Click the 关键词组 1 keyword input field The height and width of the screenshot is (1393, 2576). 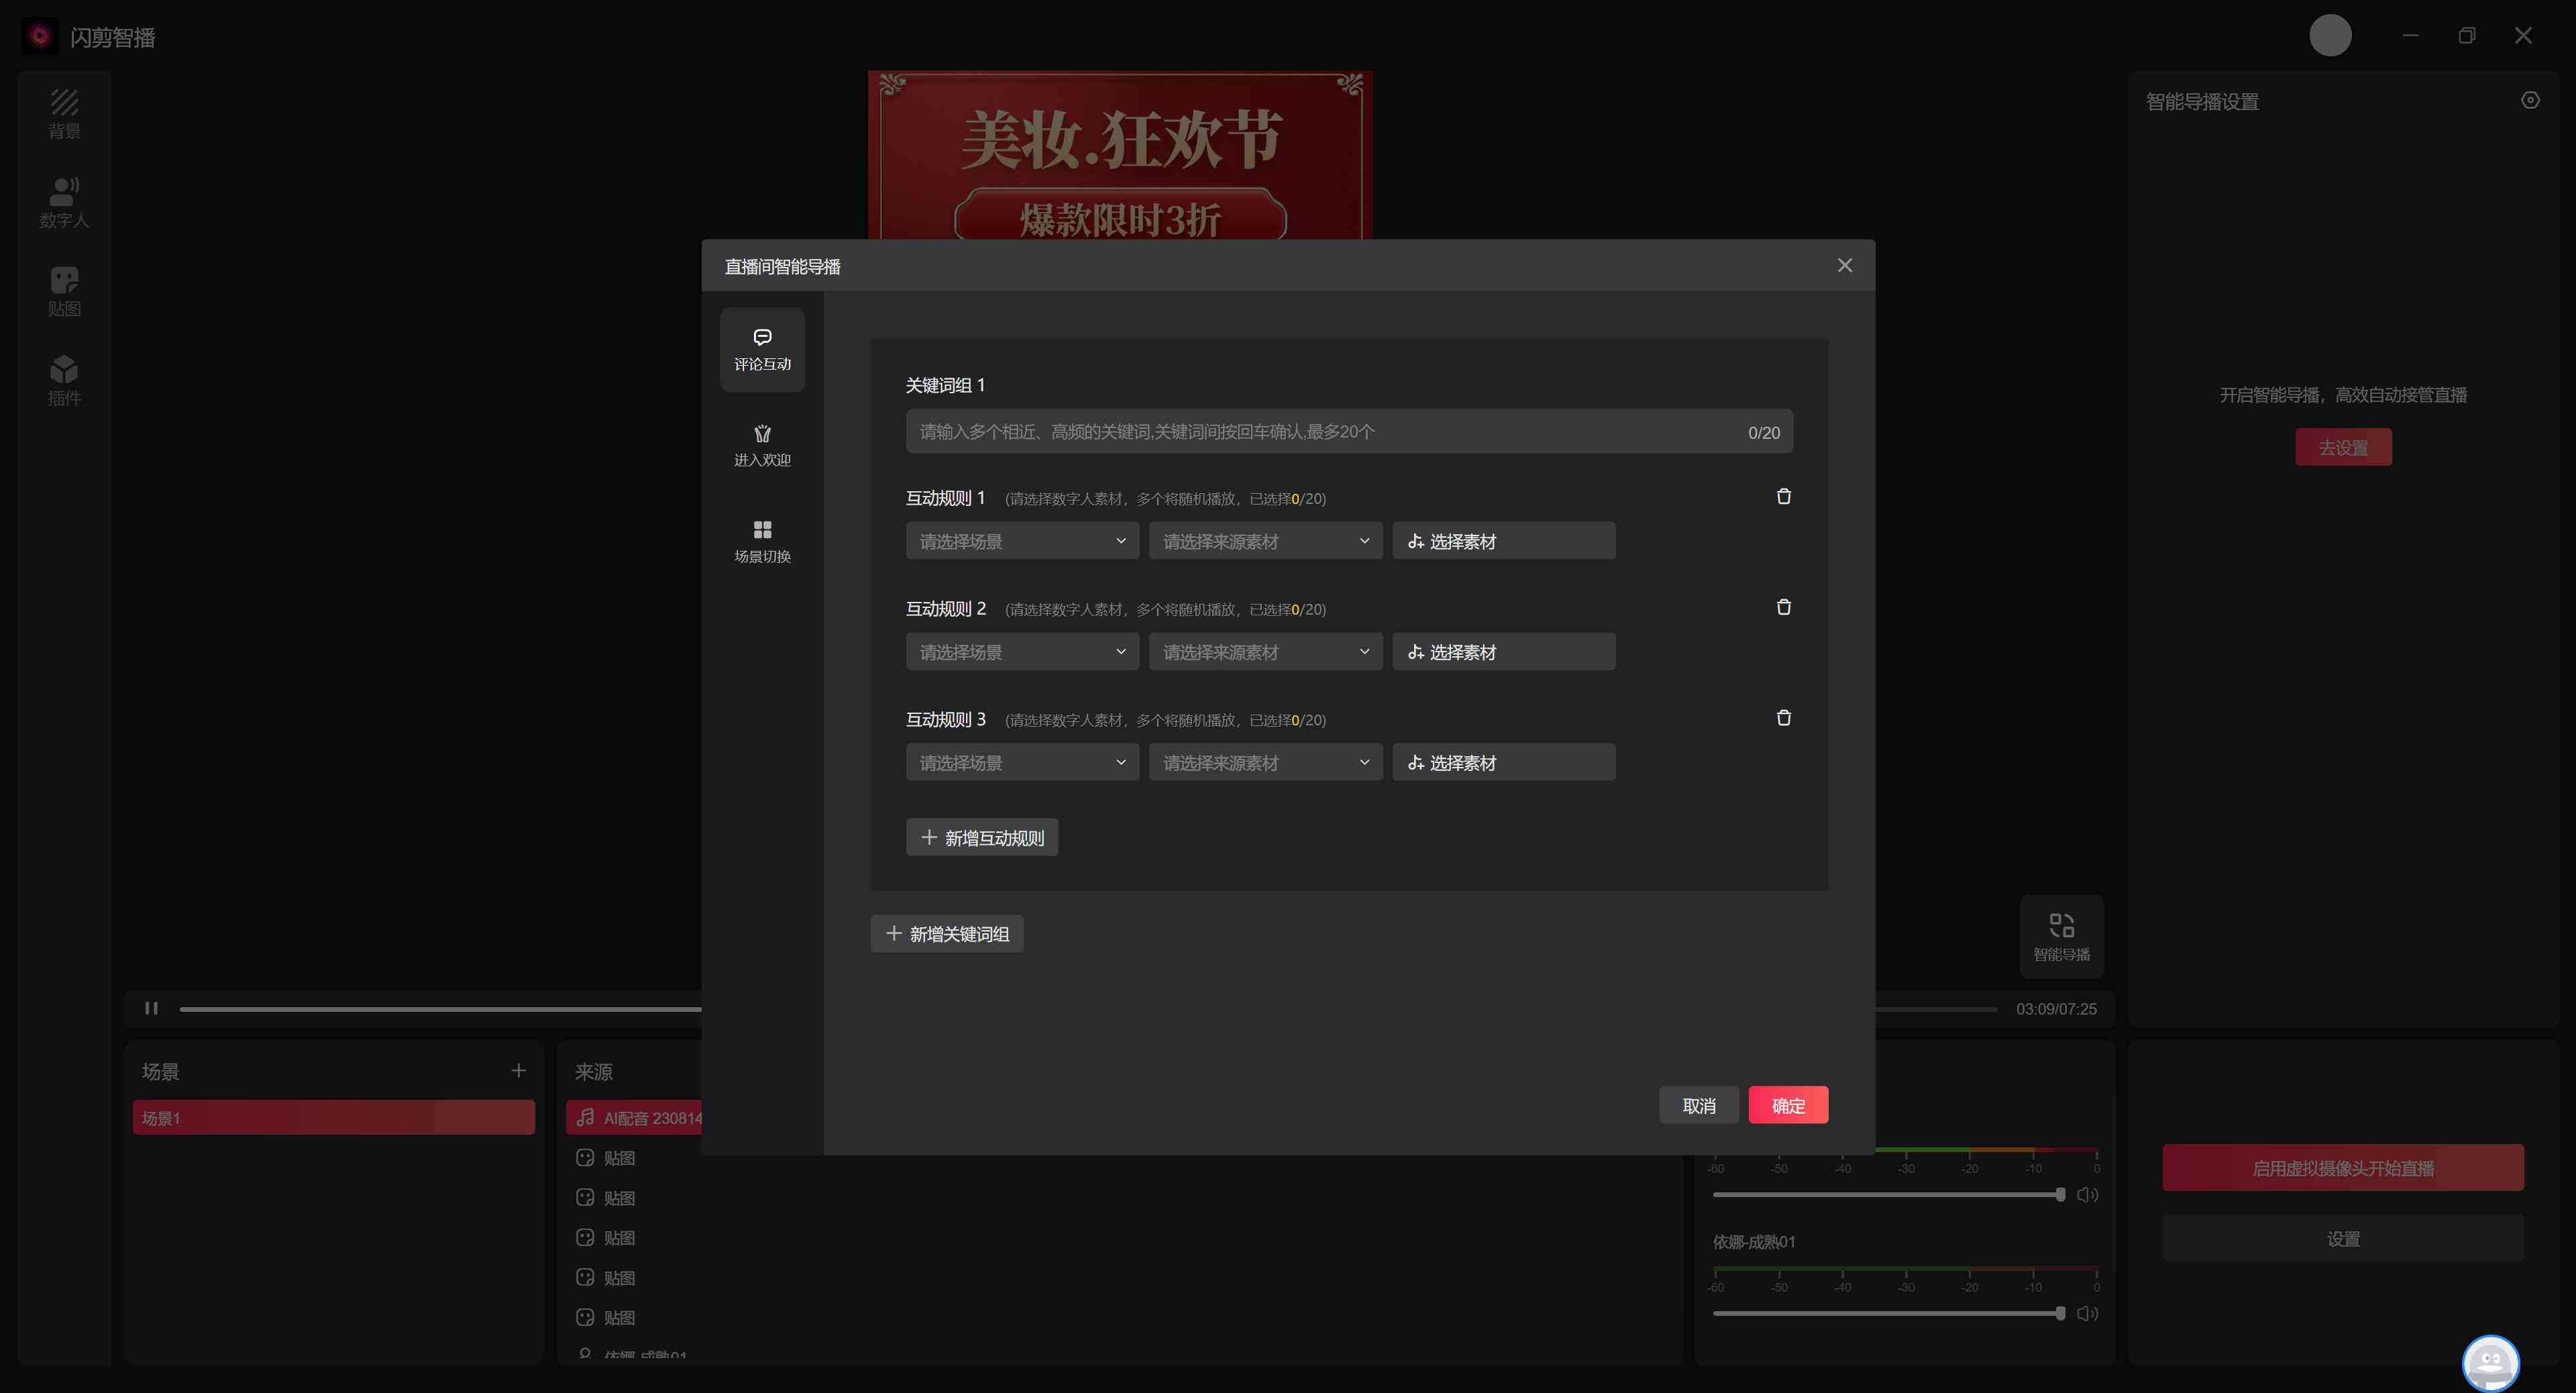click(x=1349, y=431)
